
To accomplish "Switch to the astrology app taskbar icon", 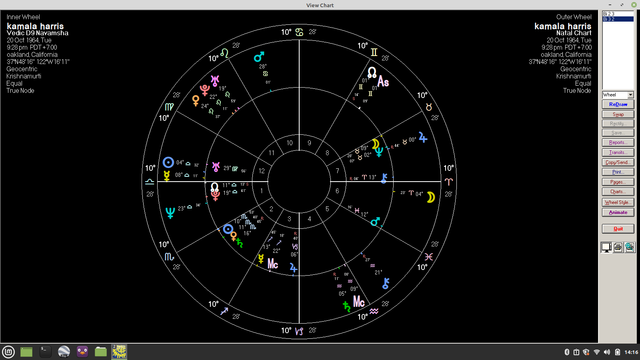I will point(119,352).
